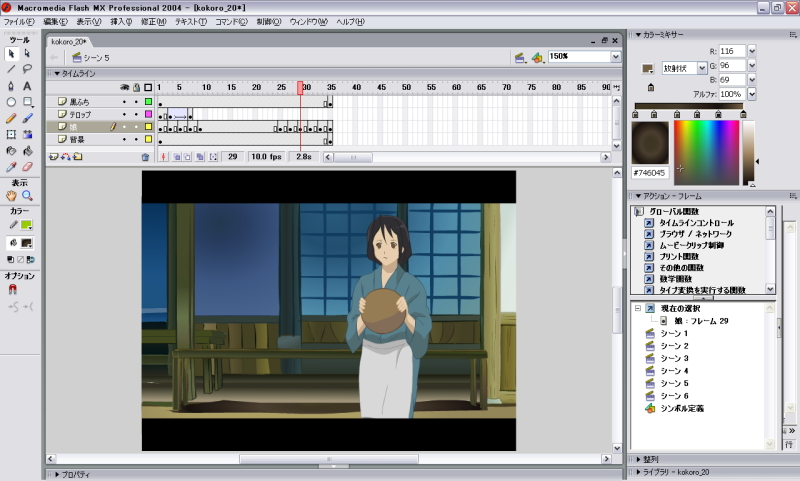
Task: Select the Paint Bucket tool
Action: (27, 151)
